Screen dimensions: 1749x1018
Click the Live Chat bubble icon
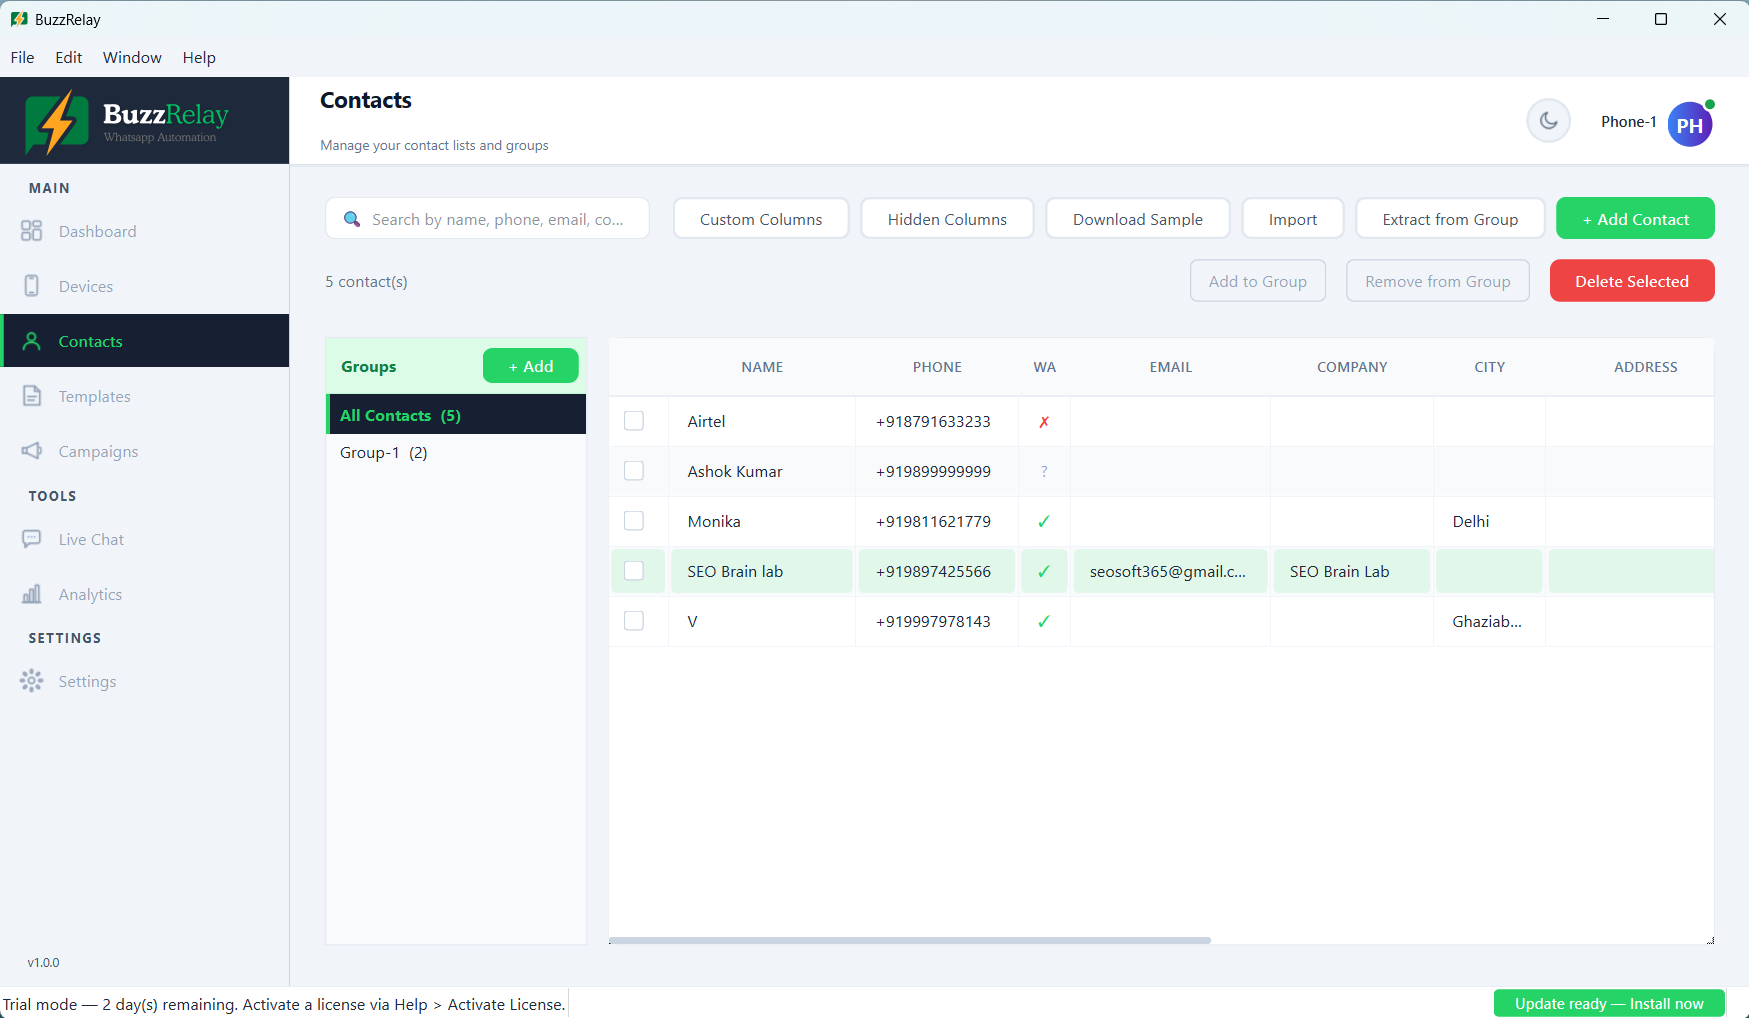point(32,539)
